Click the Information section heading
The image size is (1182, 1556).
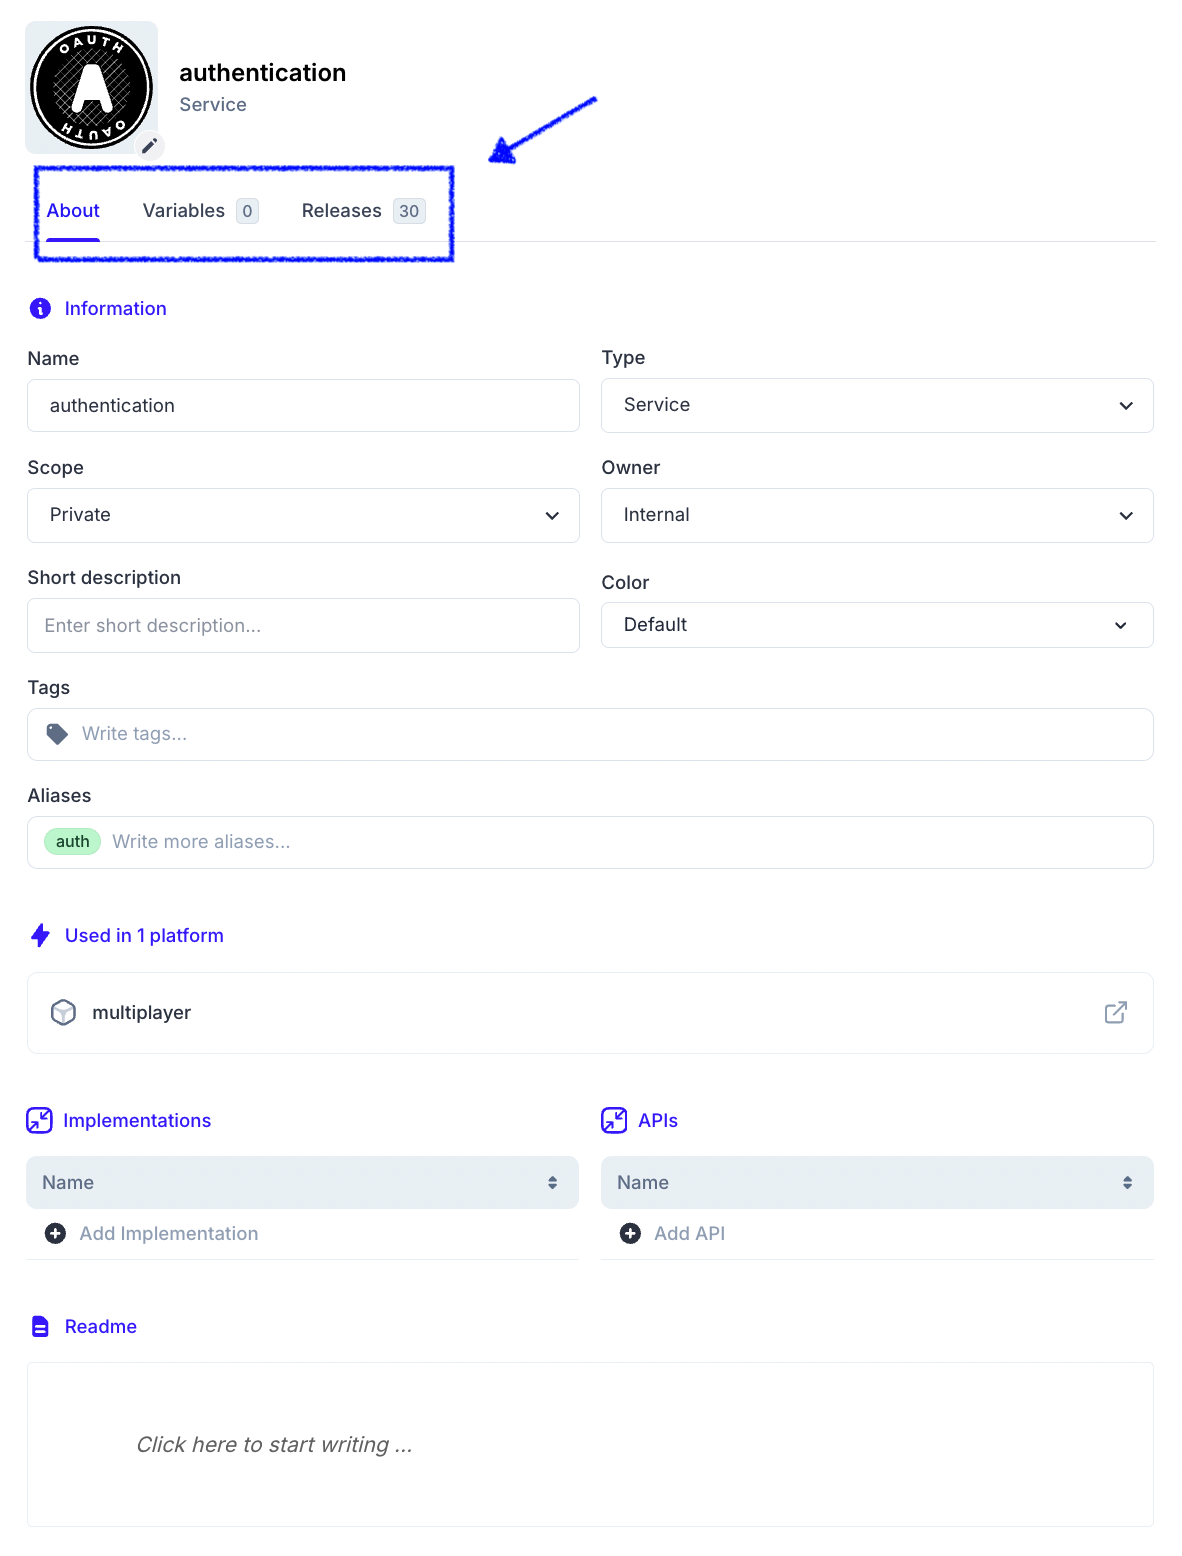(x=116, y=309)
